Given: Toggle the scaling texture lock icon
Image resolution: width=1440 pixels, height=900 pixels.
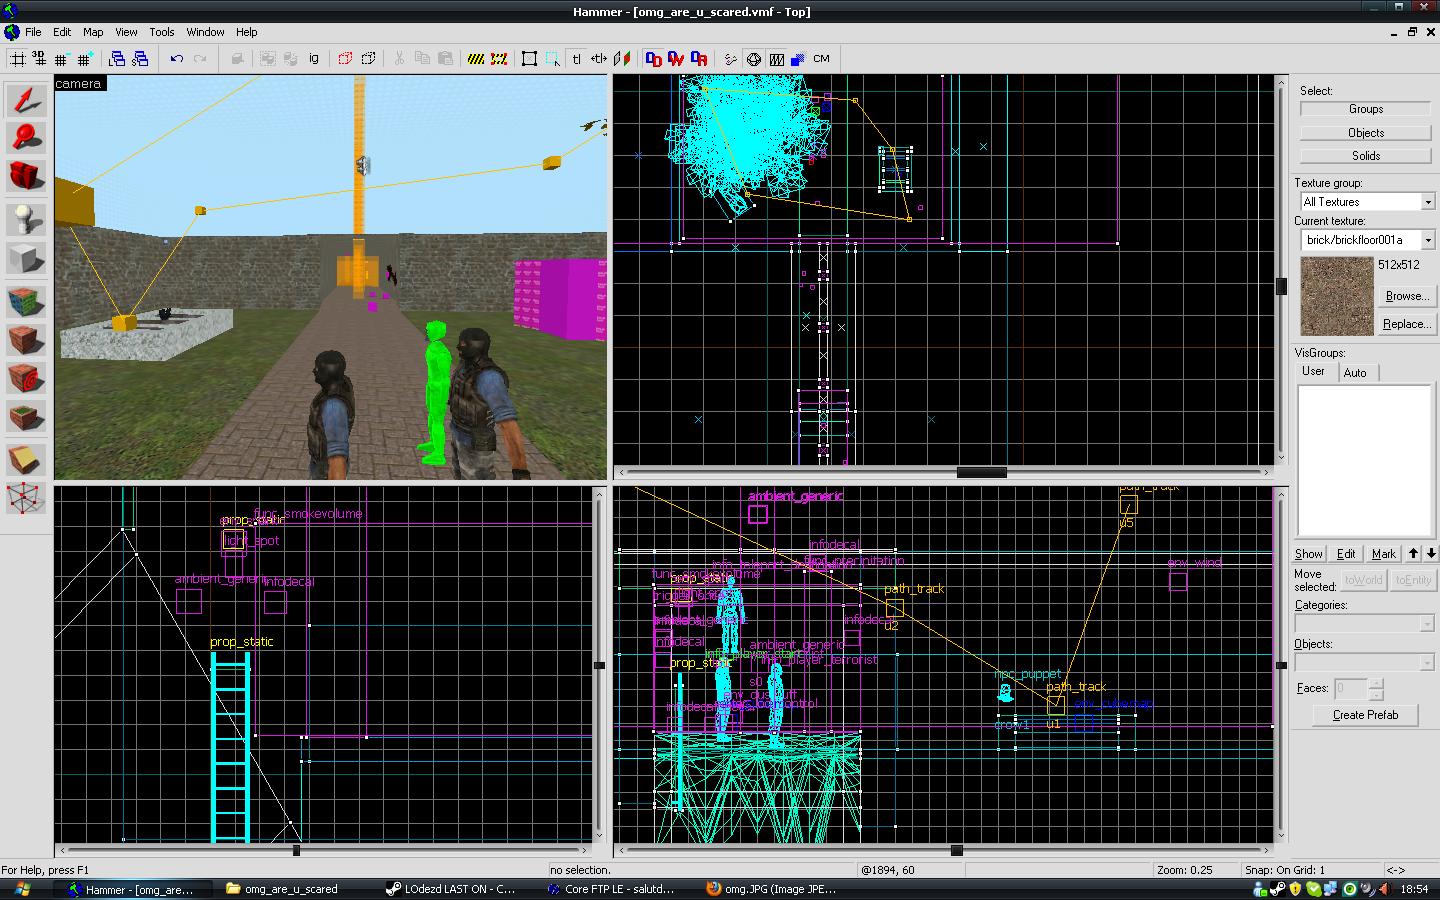Looking at the screenshot, I should click(x=598, y=59).
